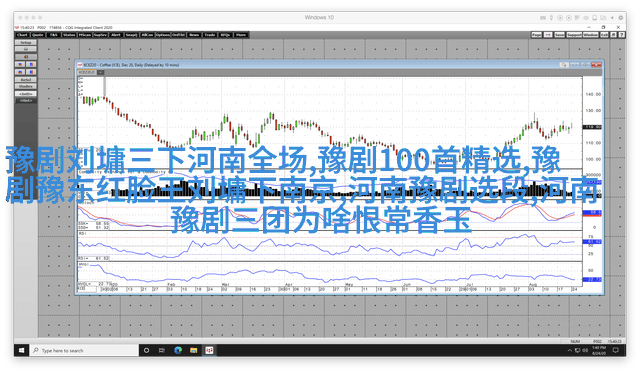Open Microsoft Edge from the taskbar

pos(178,350)
